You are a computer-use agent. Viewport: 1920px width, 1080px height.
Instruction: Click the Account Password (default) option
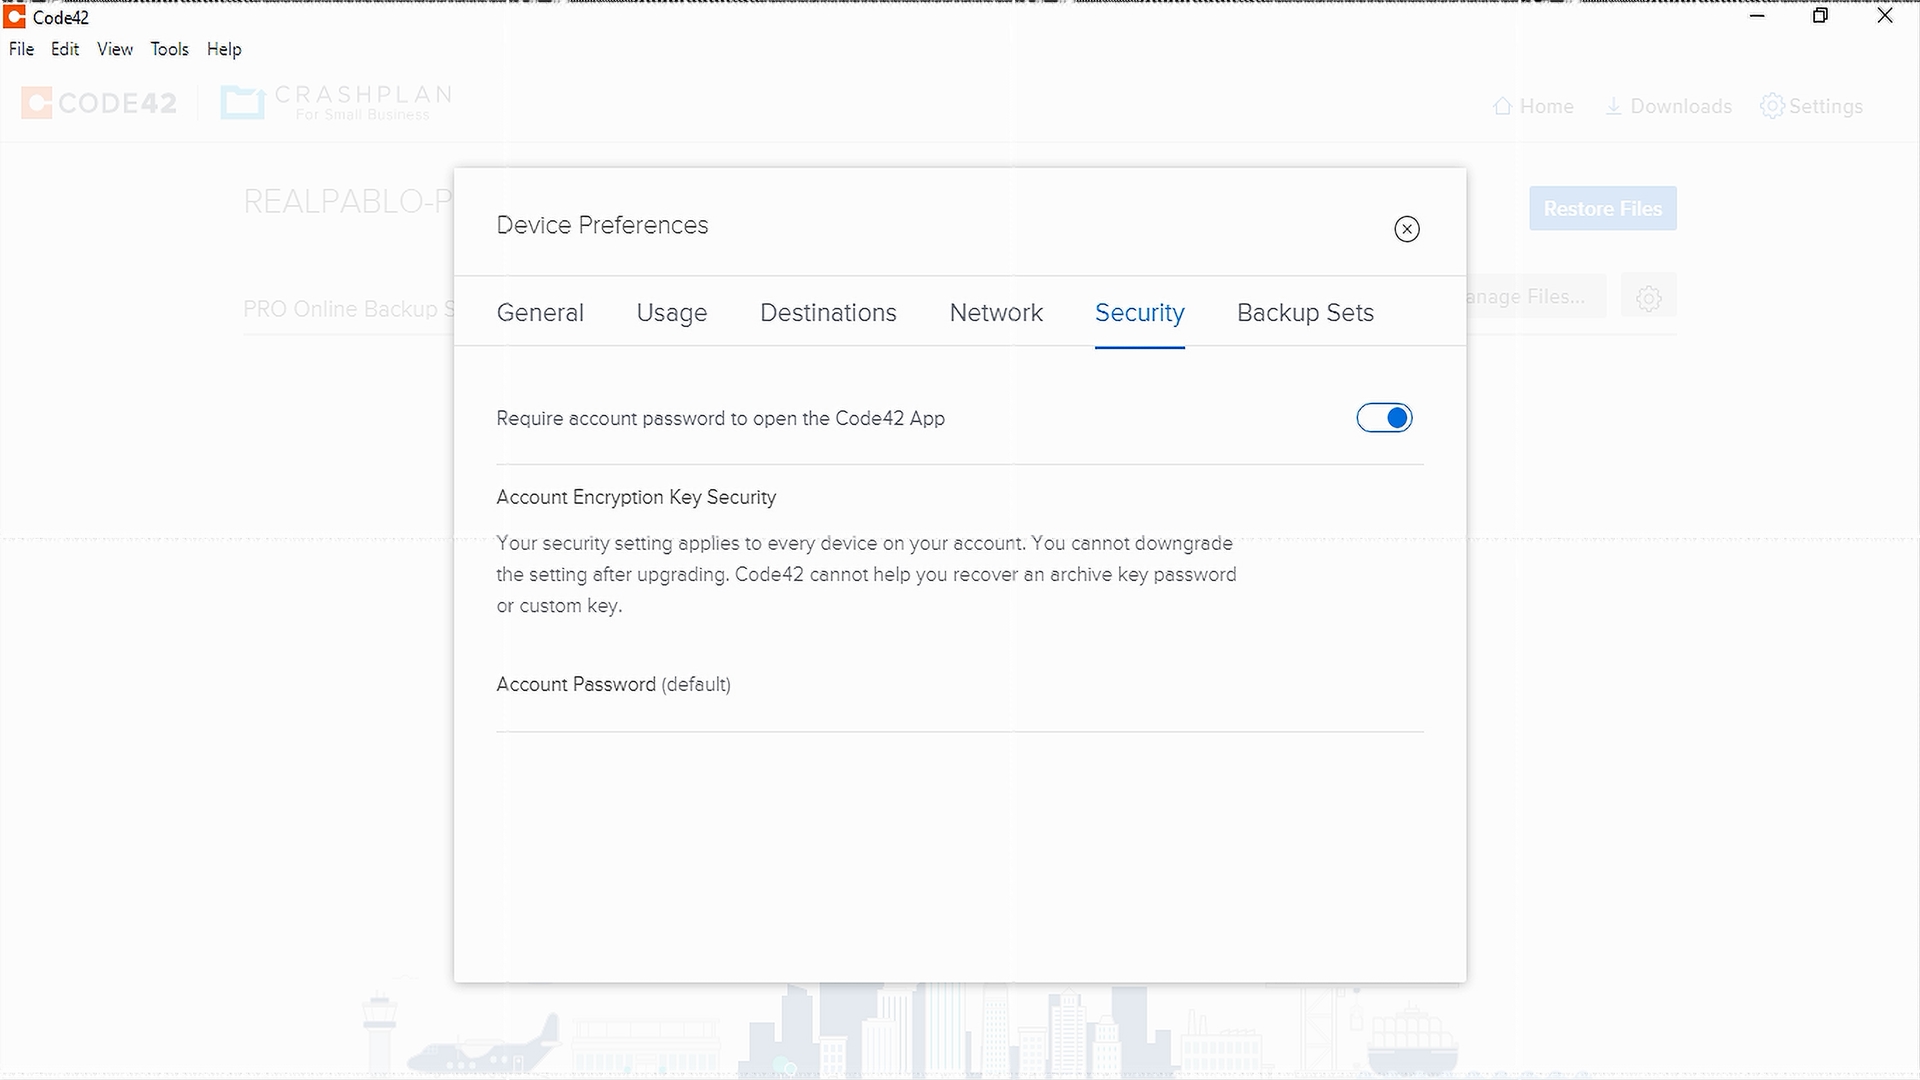point(613,685)
